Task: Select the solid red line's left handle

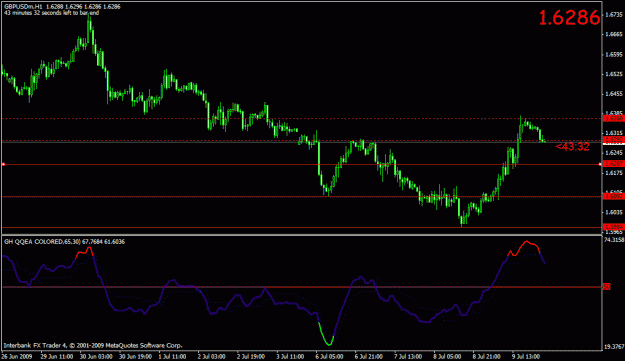Action: tap(3, 164)
